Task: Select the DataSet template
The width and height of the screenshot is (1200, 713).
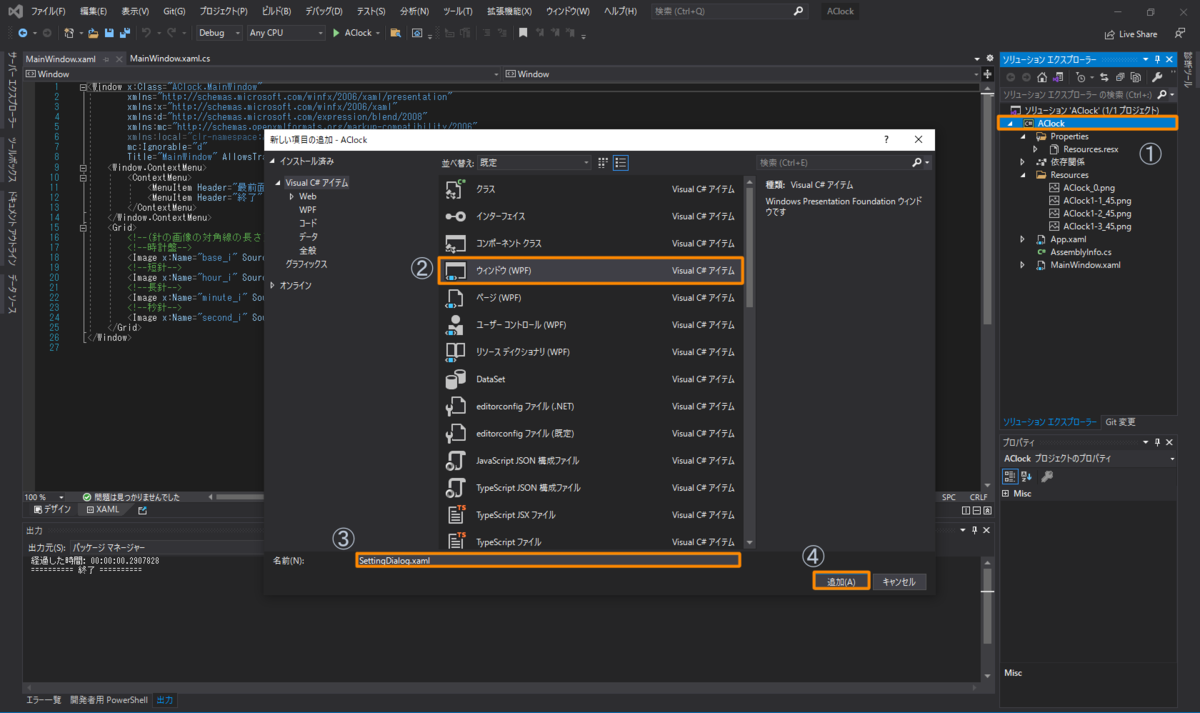Action: pyautogui.click(x=591, y=379)
